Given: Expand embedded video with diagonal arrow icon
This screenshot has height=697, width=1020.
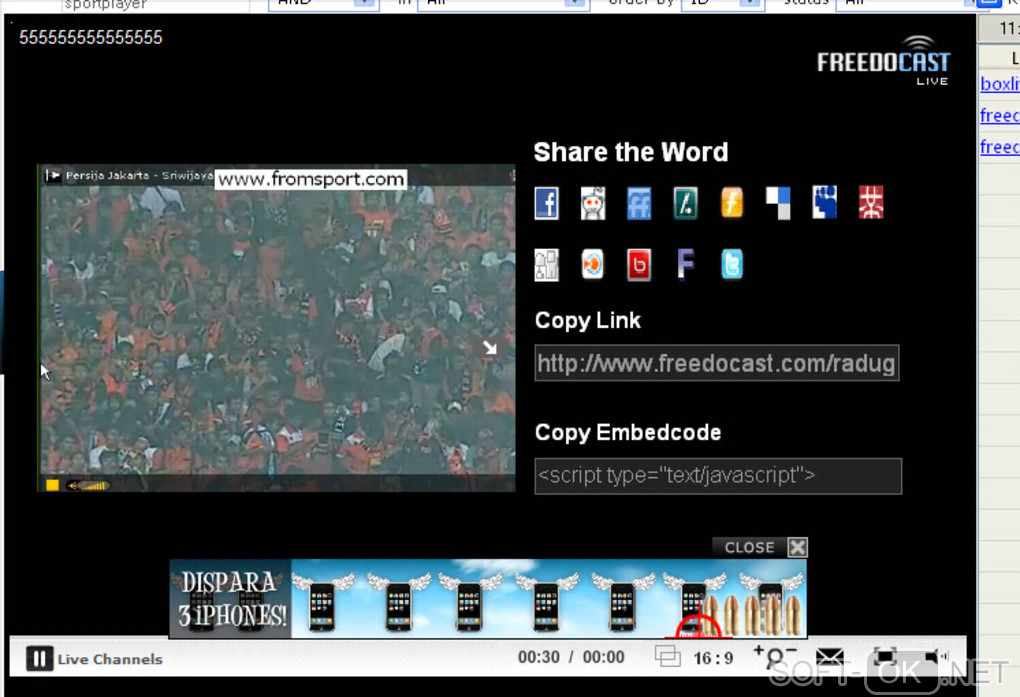Looking at the screenshot, I should click(490, 348).
